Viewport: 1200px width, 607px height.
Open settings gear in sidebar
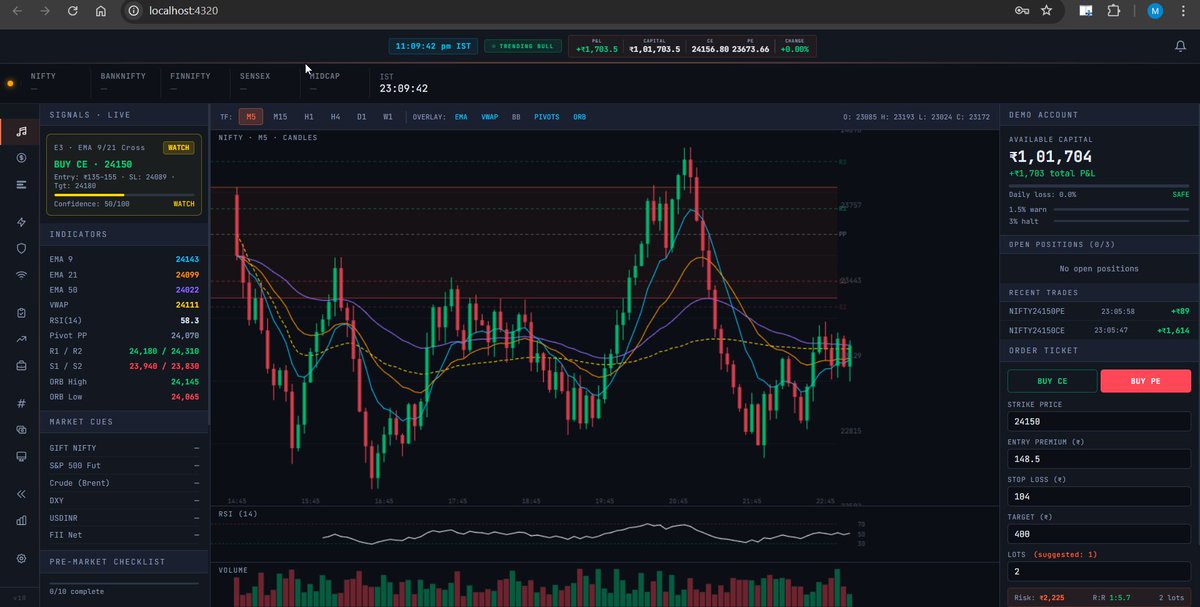point(21,557)
